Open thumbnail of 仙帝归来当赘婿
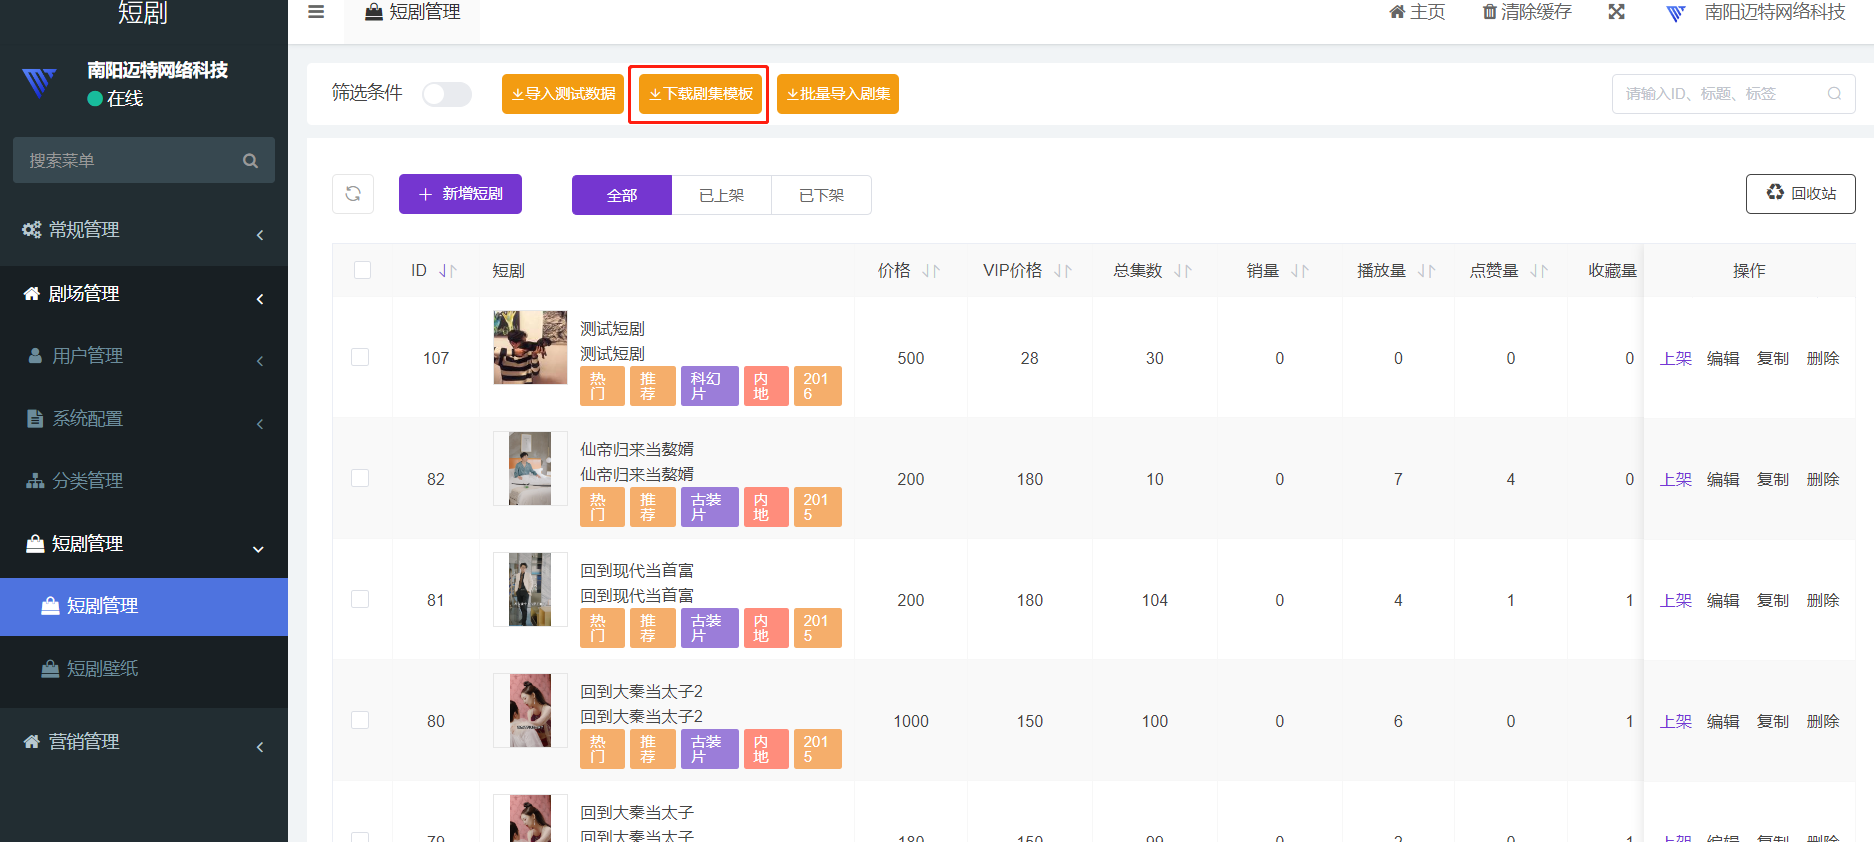Image resolution: width=1874 pixels, height=842 pixels. click(530, 469)
